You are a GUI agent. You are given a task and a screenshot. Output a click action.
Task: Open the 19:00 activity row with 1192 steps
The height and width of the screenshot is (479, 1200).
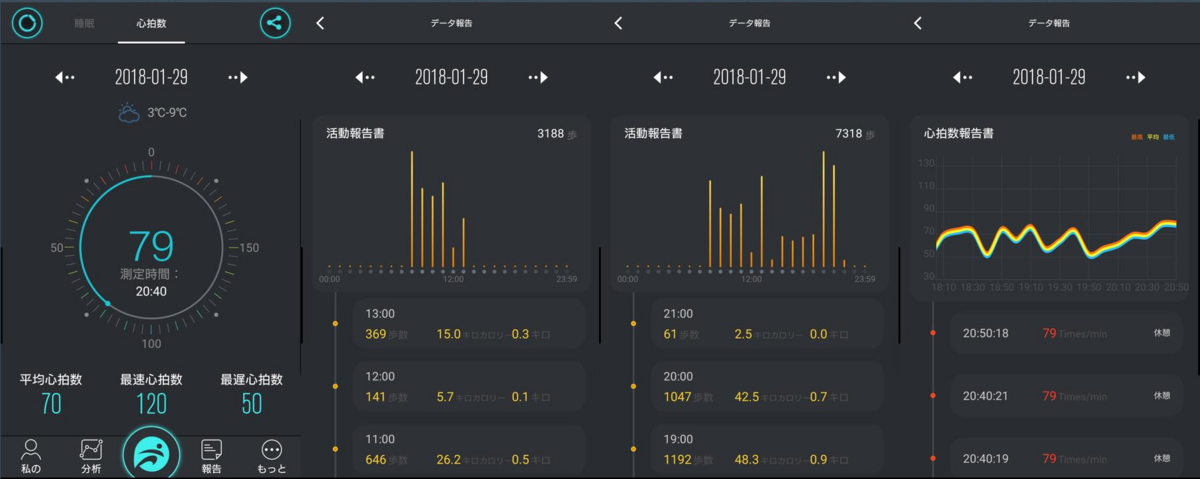click(x=766, y=449)
